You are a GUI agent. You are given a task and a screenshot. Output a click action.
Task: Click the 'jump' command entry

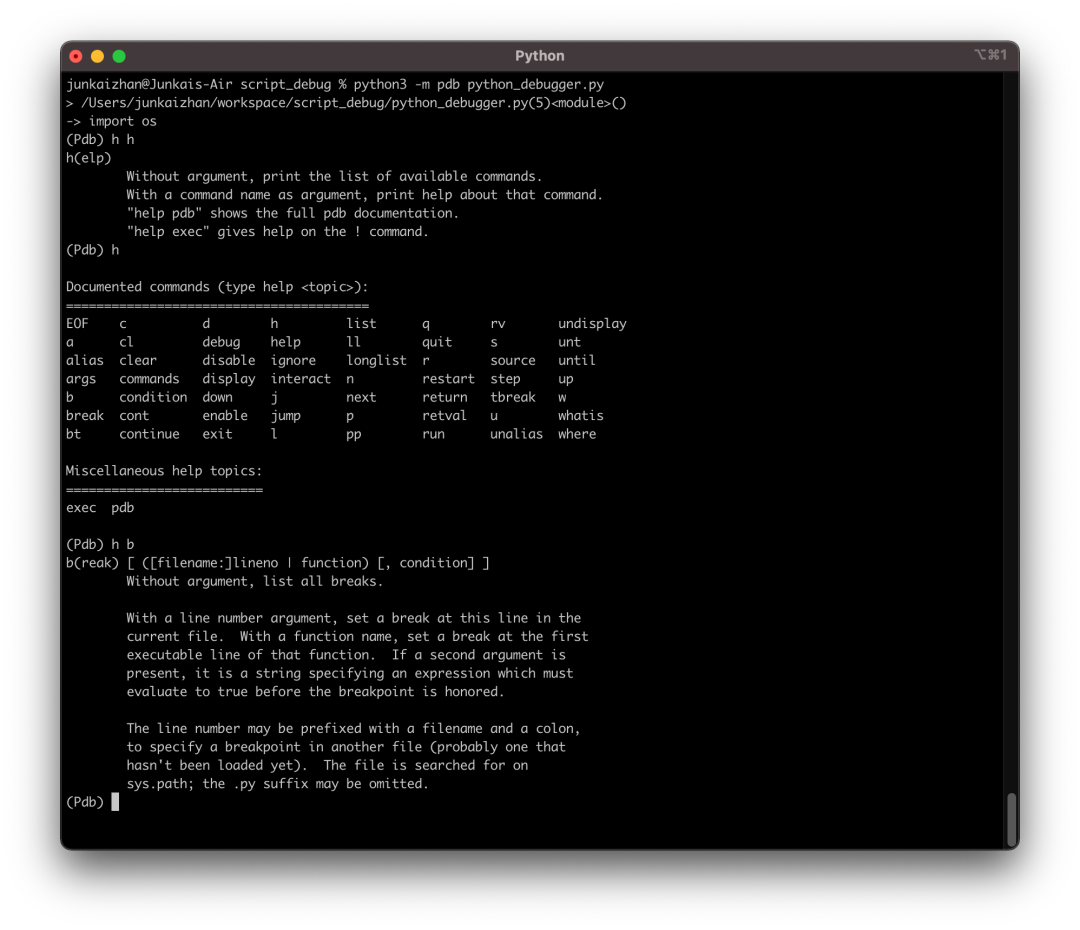tap(285, 416)
